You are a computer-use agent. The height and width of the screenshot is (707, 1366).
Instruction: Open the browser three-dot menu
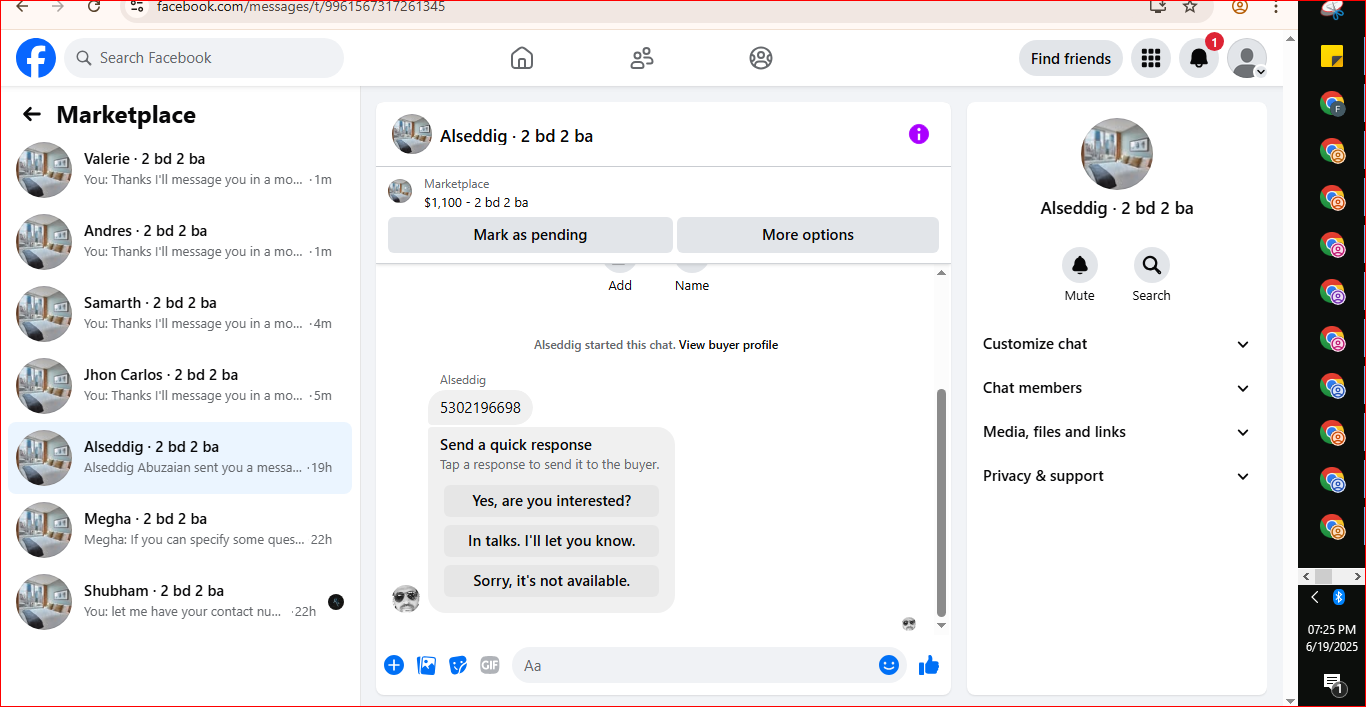click(x=1276, y=6)
